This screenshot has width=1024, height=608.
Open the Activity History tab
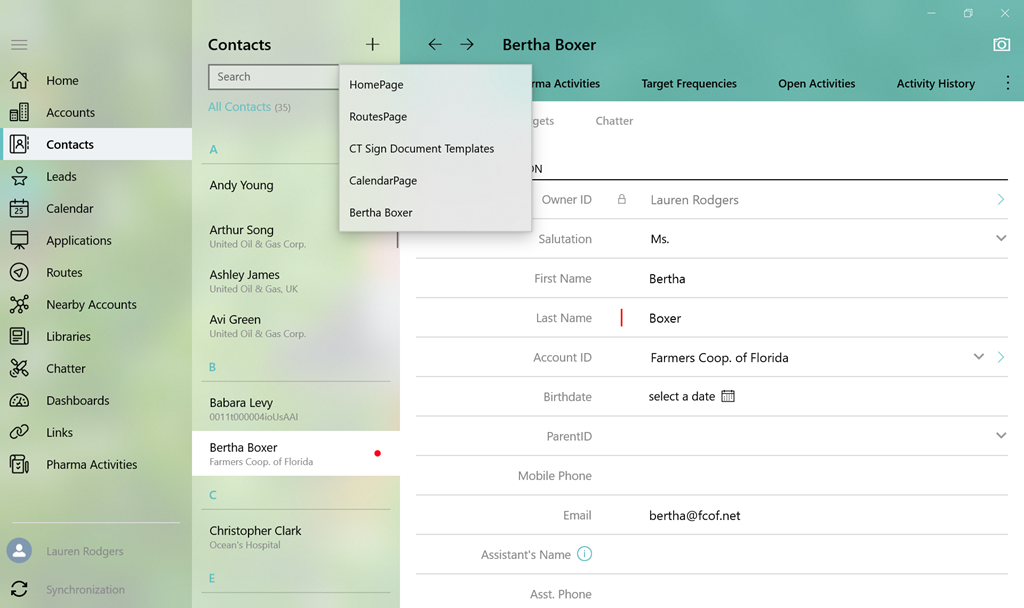pos(935,84)
